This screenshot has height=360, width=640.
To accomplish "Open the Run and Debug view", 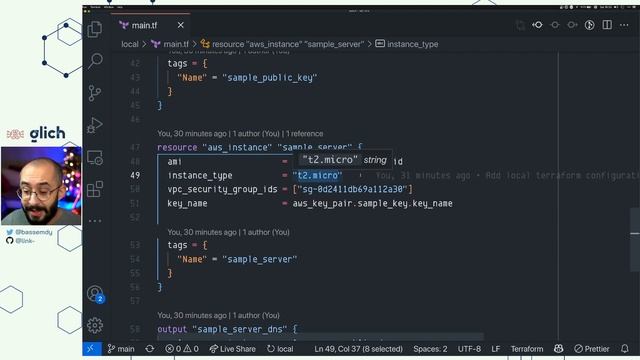I will coord(95,125).
